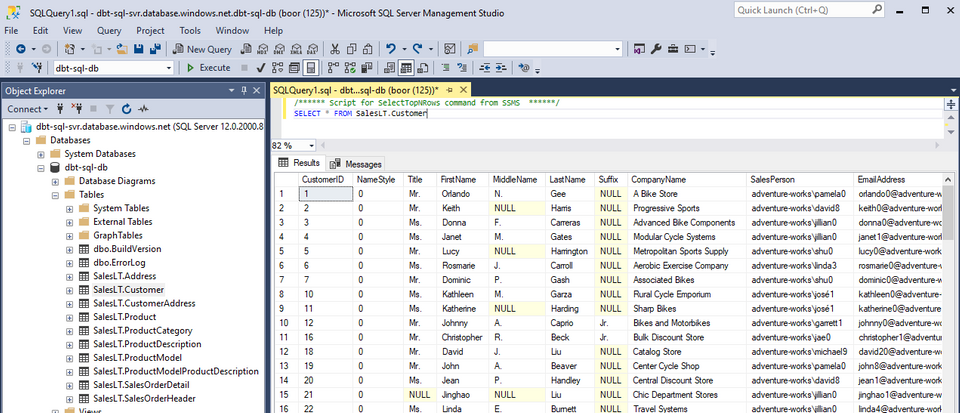
Task: Expand the System Databases node
Action: 41,154
